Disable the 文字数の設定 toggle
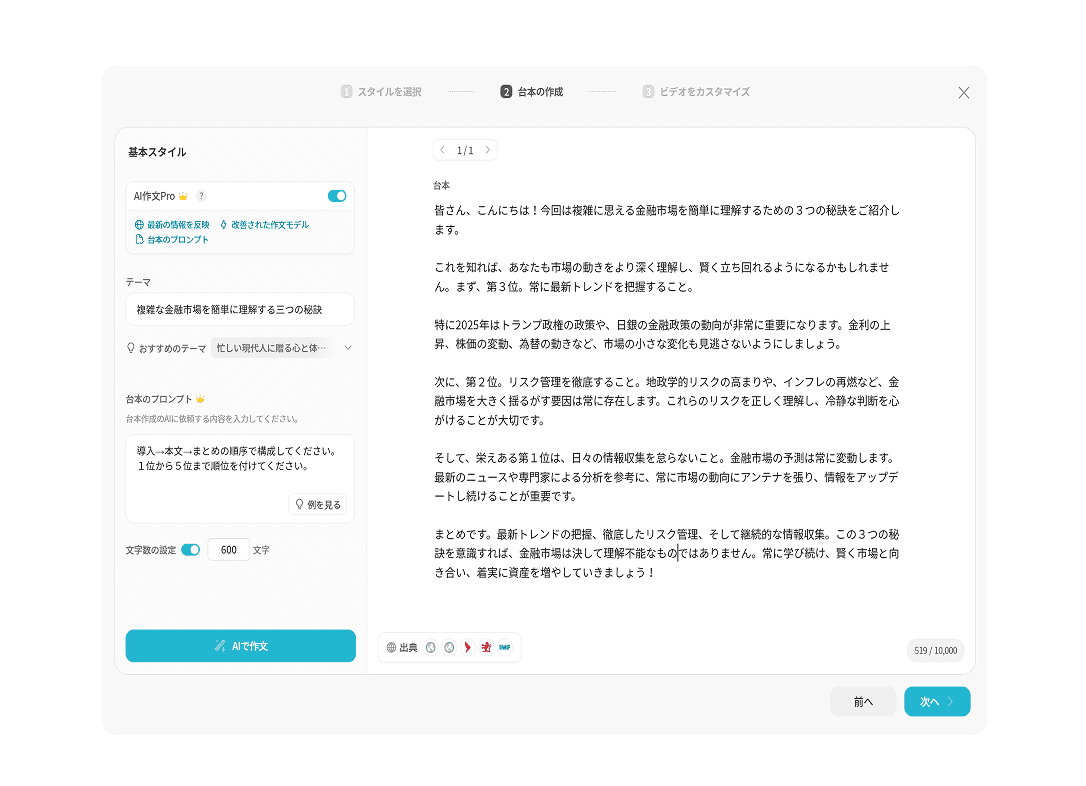 tap(190, 550)
